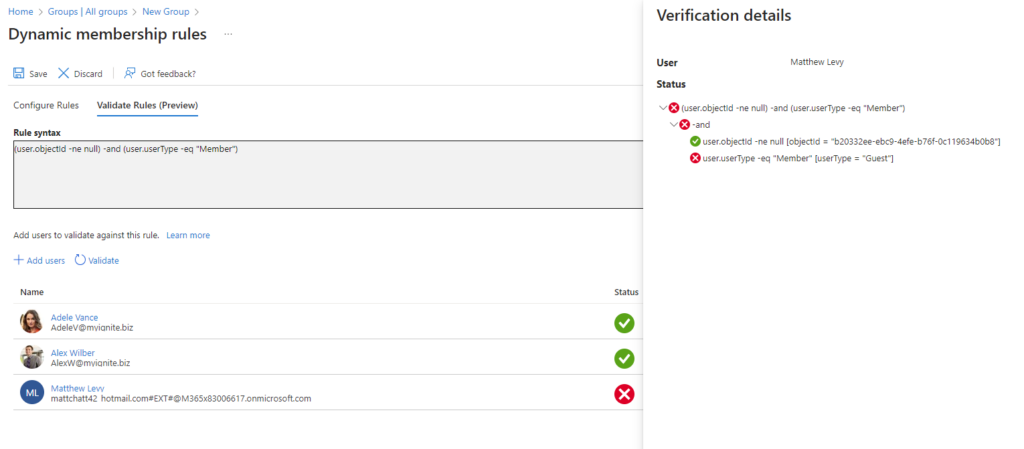This screenshot has height=449, width=1024.
Task: Open Matthew Levy user link
Action: click(77, 388)
